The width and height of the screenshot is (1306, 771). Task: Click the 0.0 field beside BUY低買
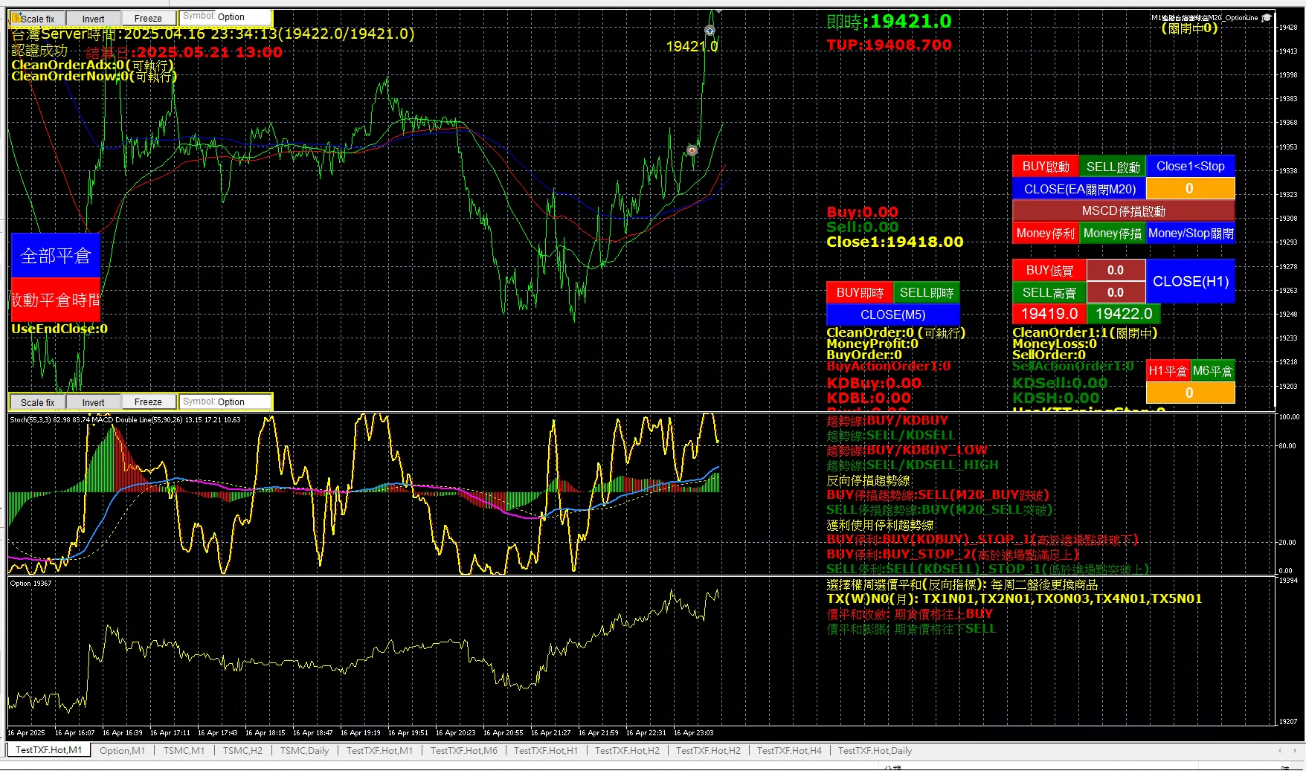click(1115, 270)
